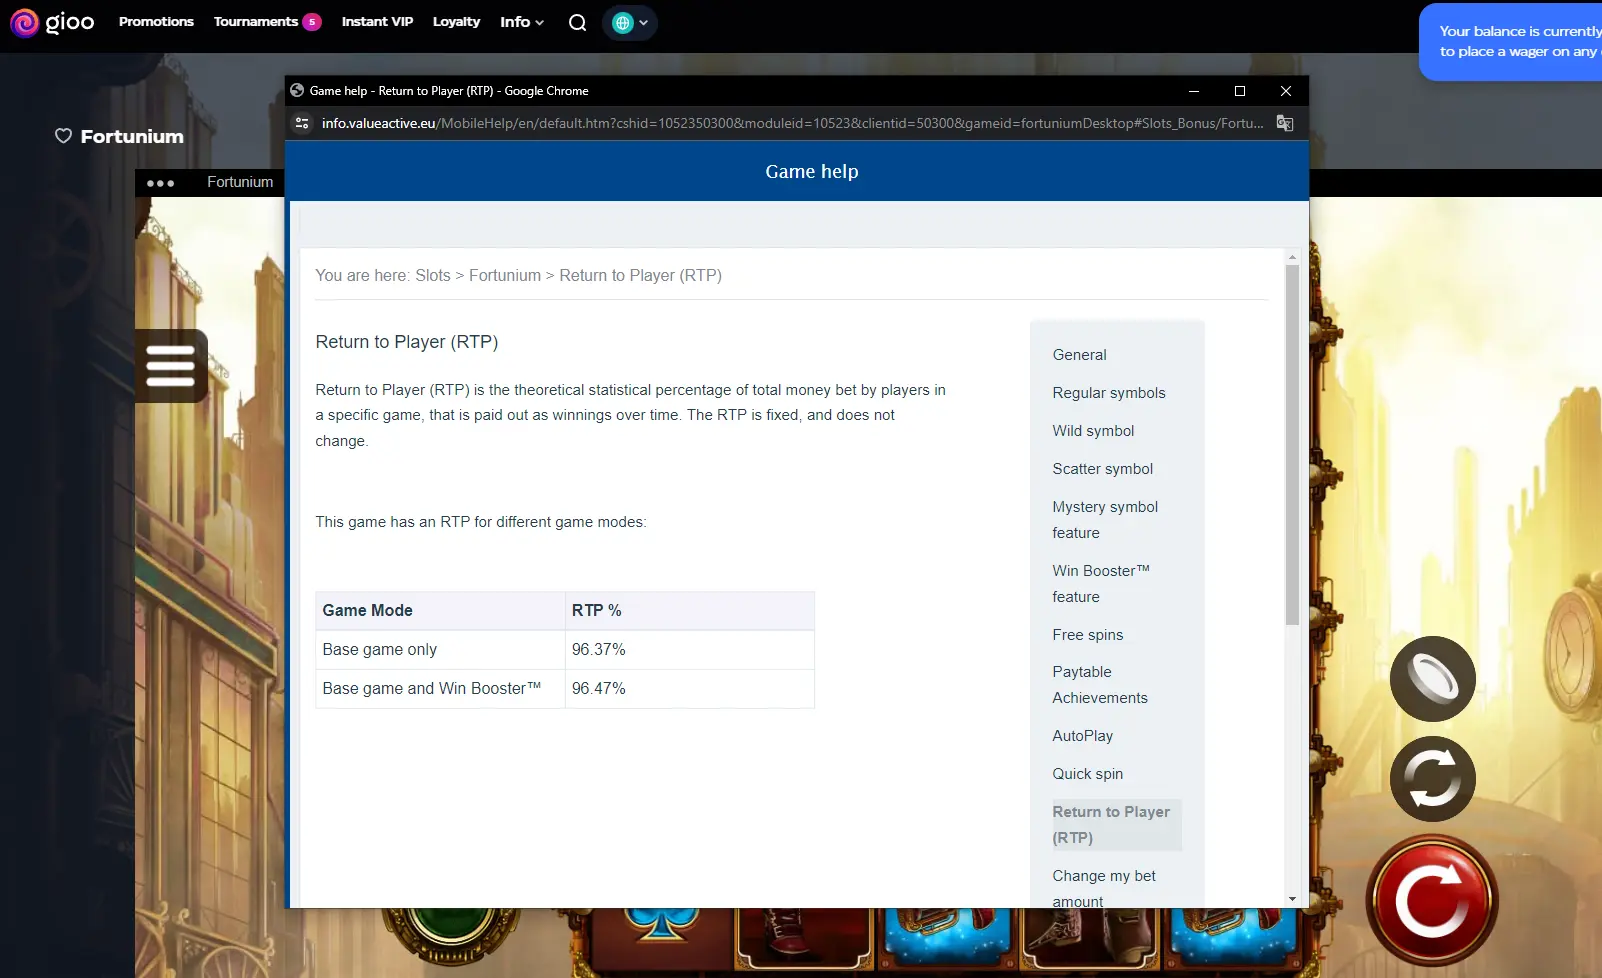Viewport: 1602px width, 978px height.
Task: Open Loyalty page
Action: click(456, 22)
